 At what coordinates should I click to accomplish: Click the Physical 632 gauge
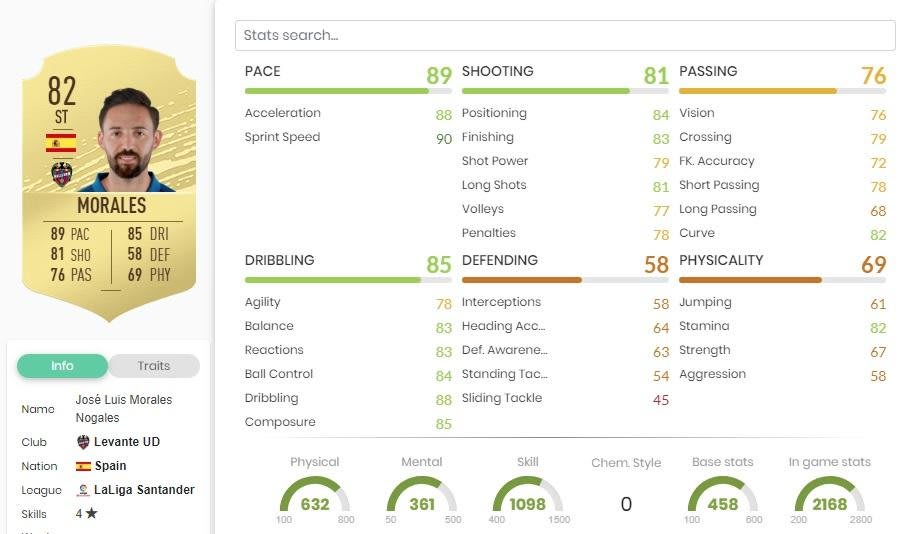coord(315,497)
